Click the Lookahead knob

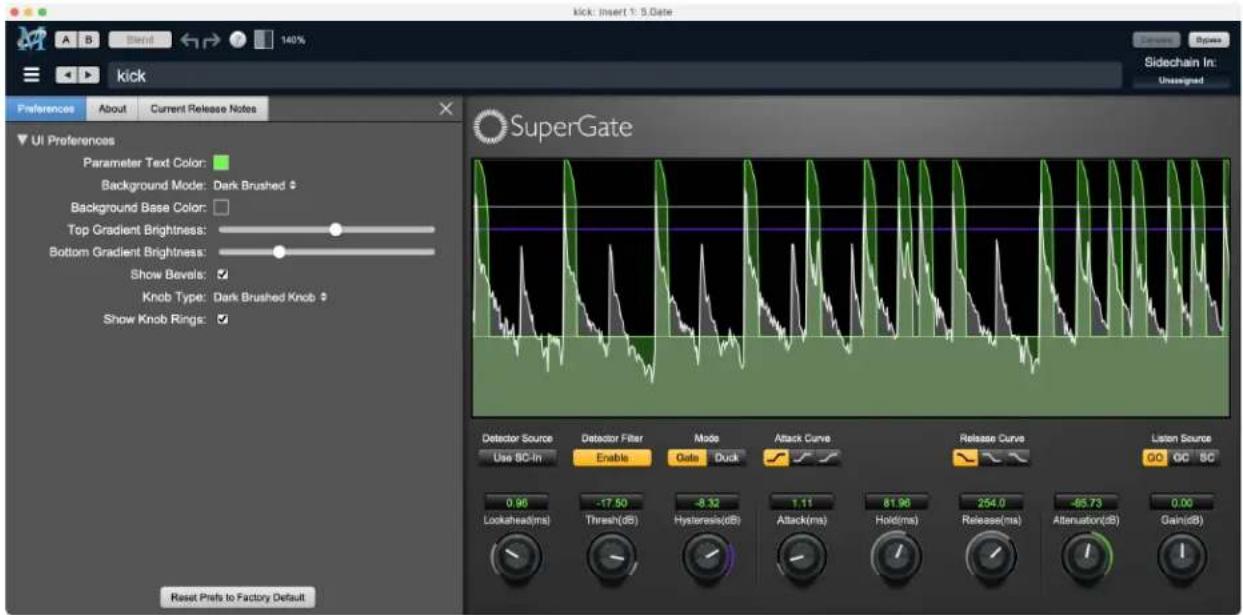tap(517, 557)
